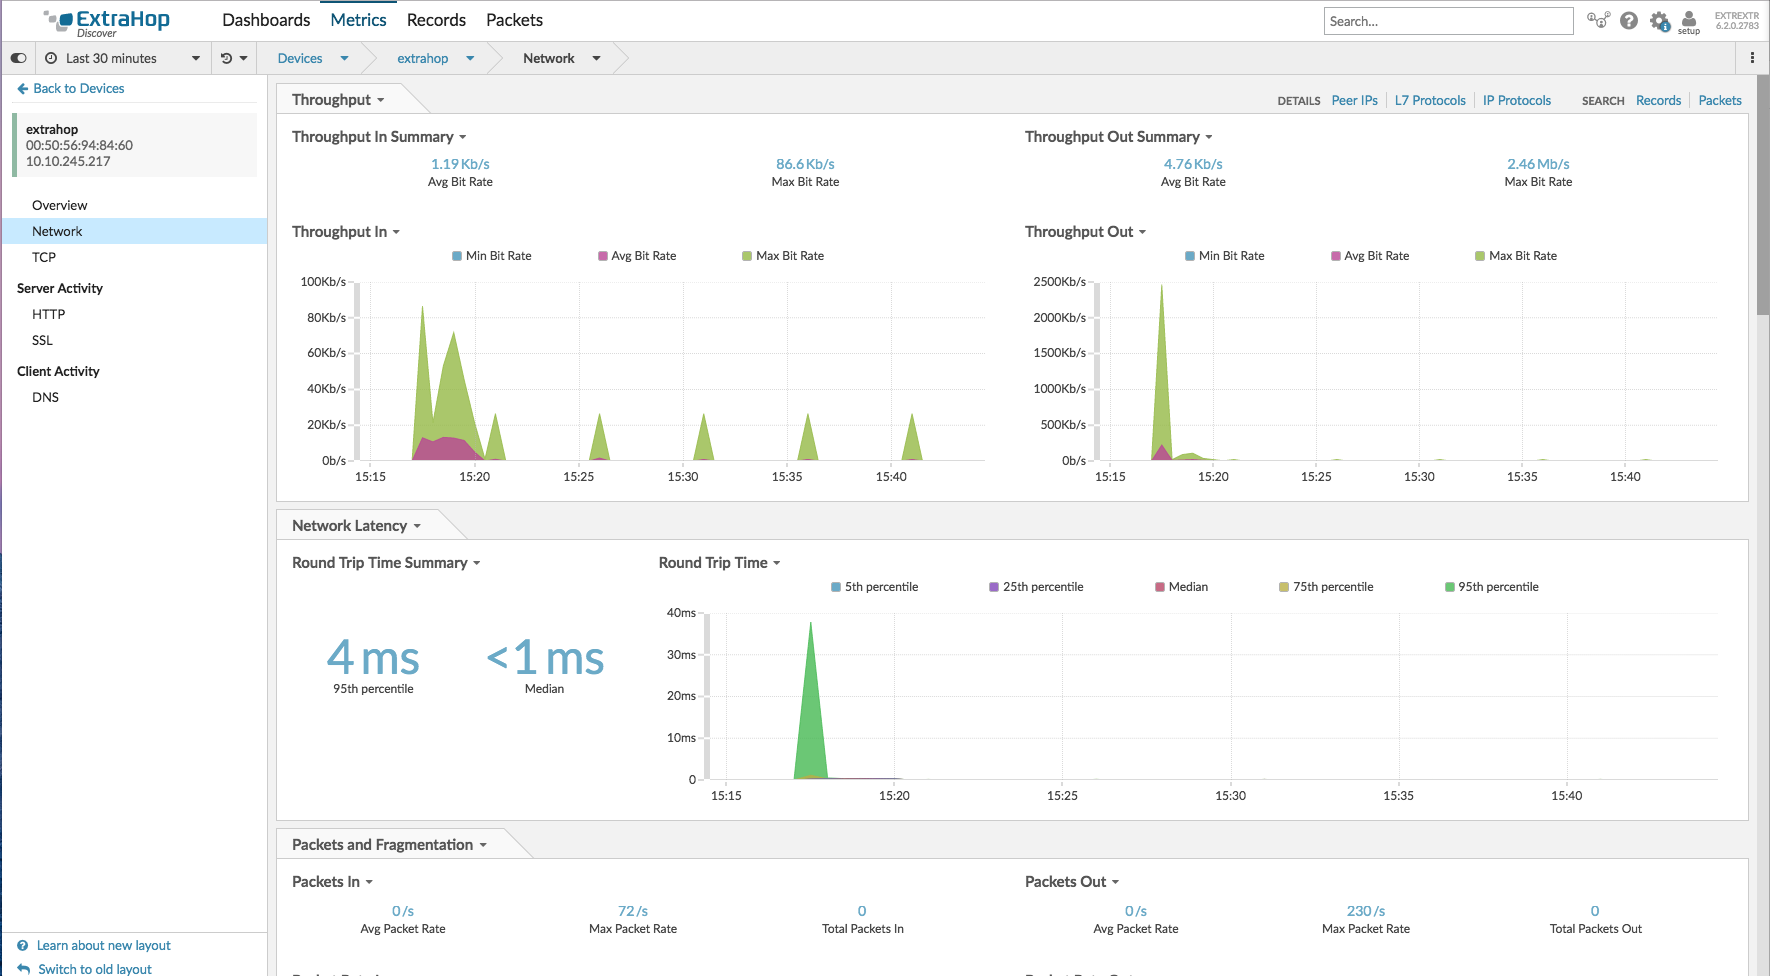The height and width of the screenshot is (976, 1770).
Task: Click inside the Search field
Action: pyautogui.click(x=1448, y=21)
